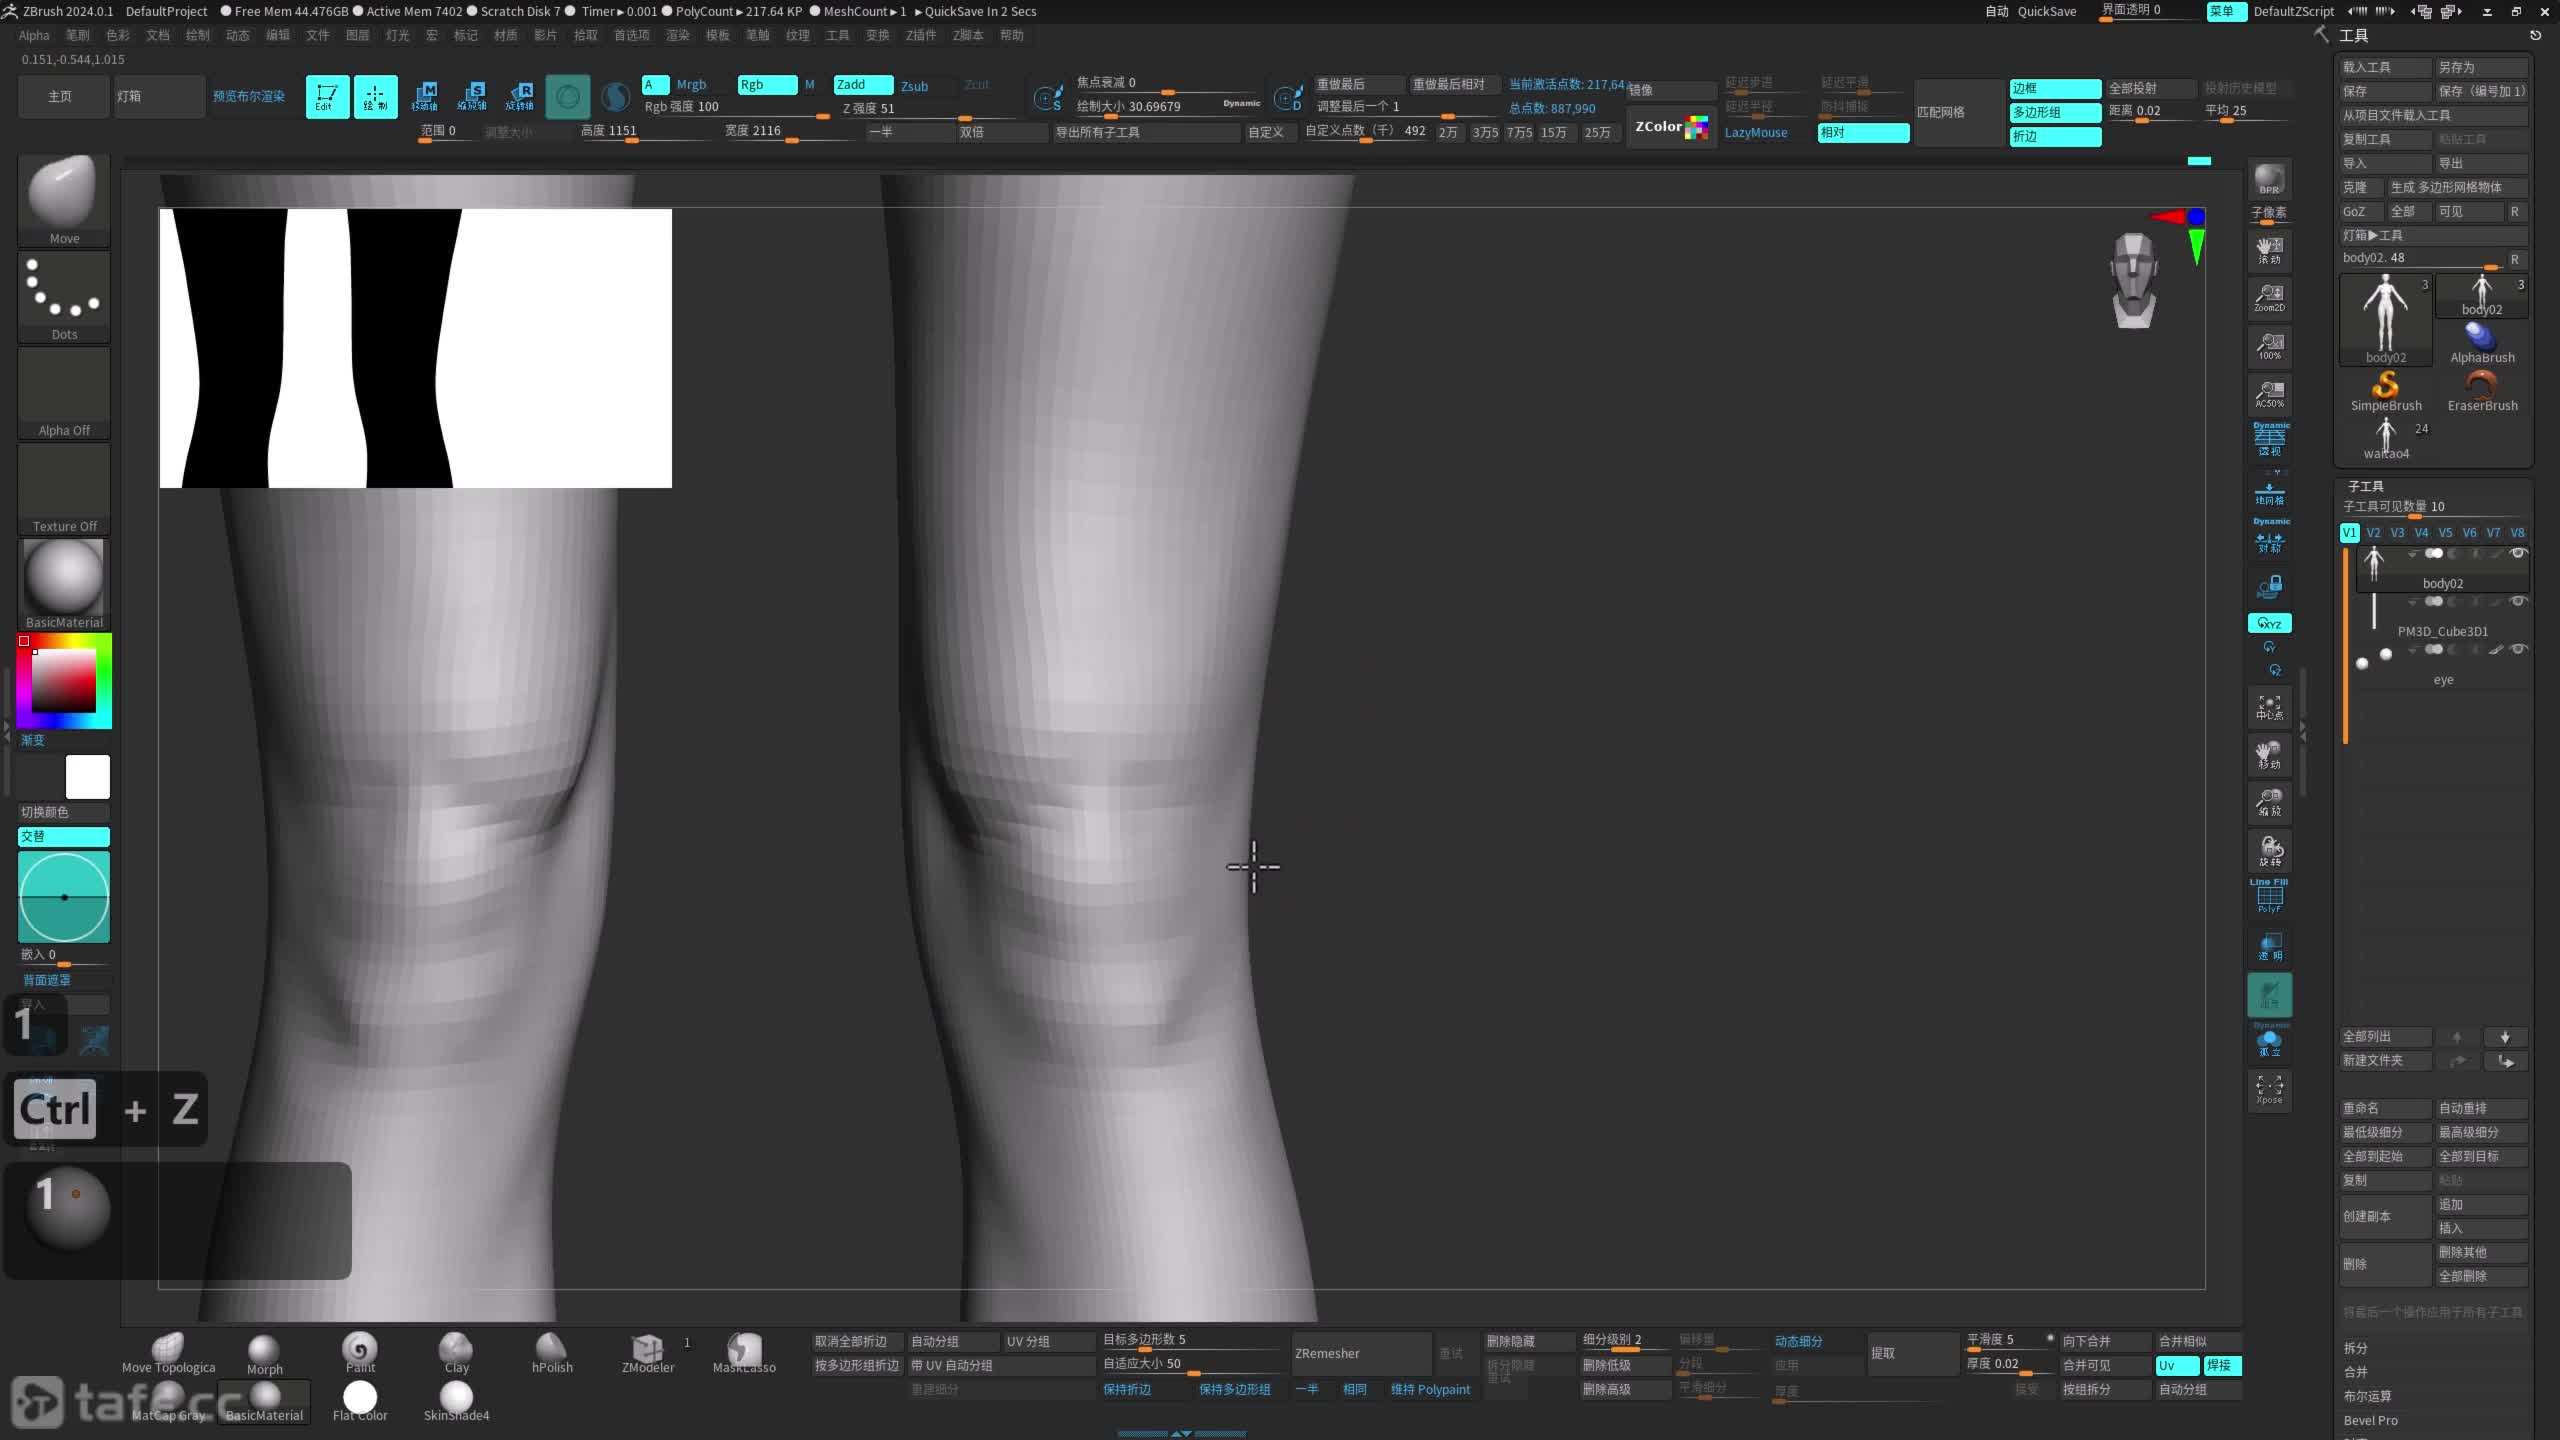This screenshot has width=2560, height=1440.
Task: Open the Z插件 plugin menu
Action: [x=920, y=35]
